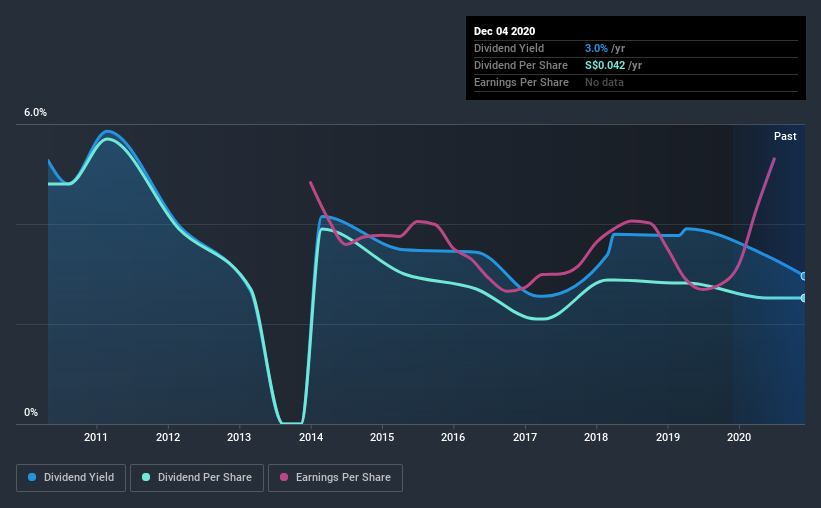Click the 2019 x-axis label
The width and height of the screenshot is (821, 508).
pos(668,437)
